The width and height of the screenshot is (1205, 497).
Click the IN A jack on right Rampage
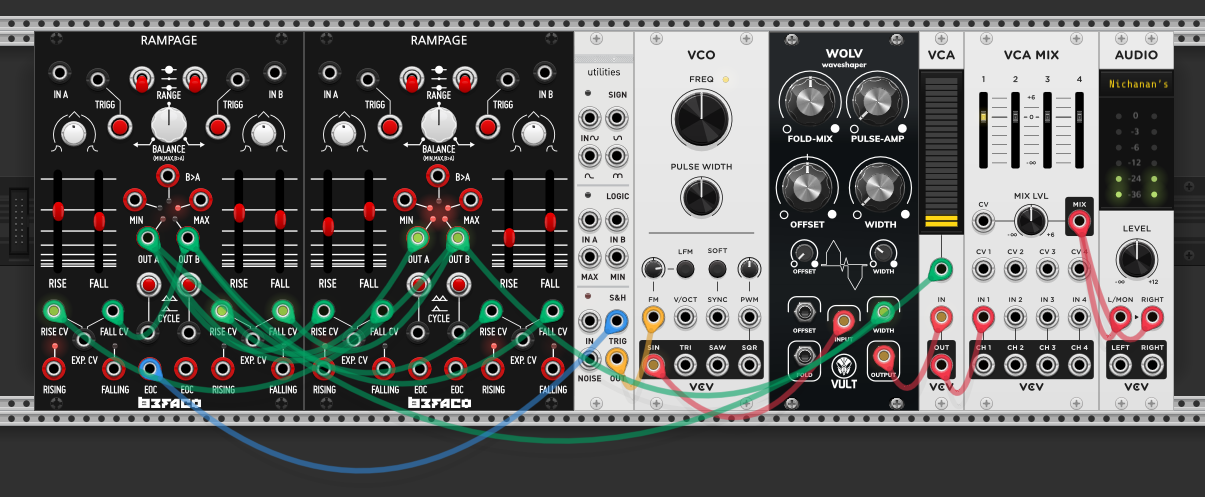tap(331, 72)
